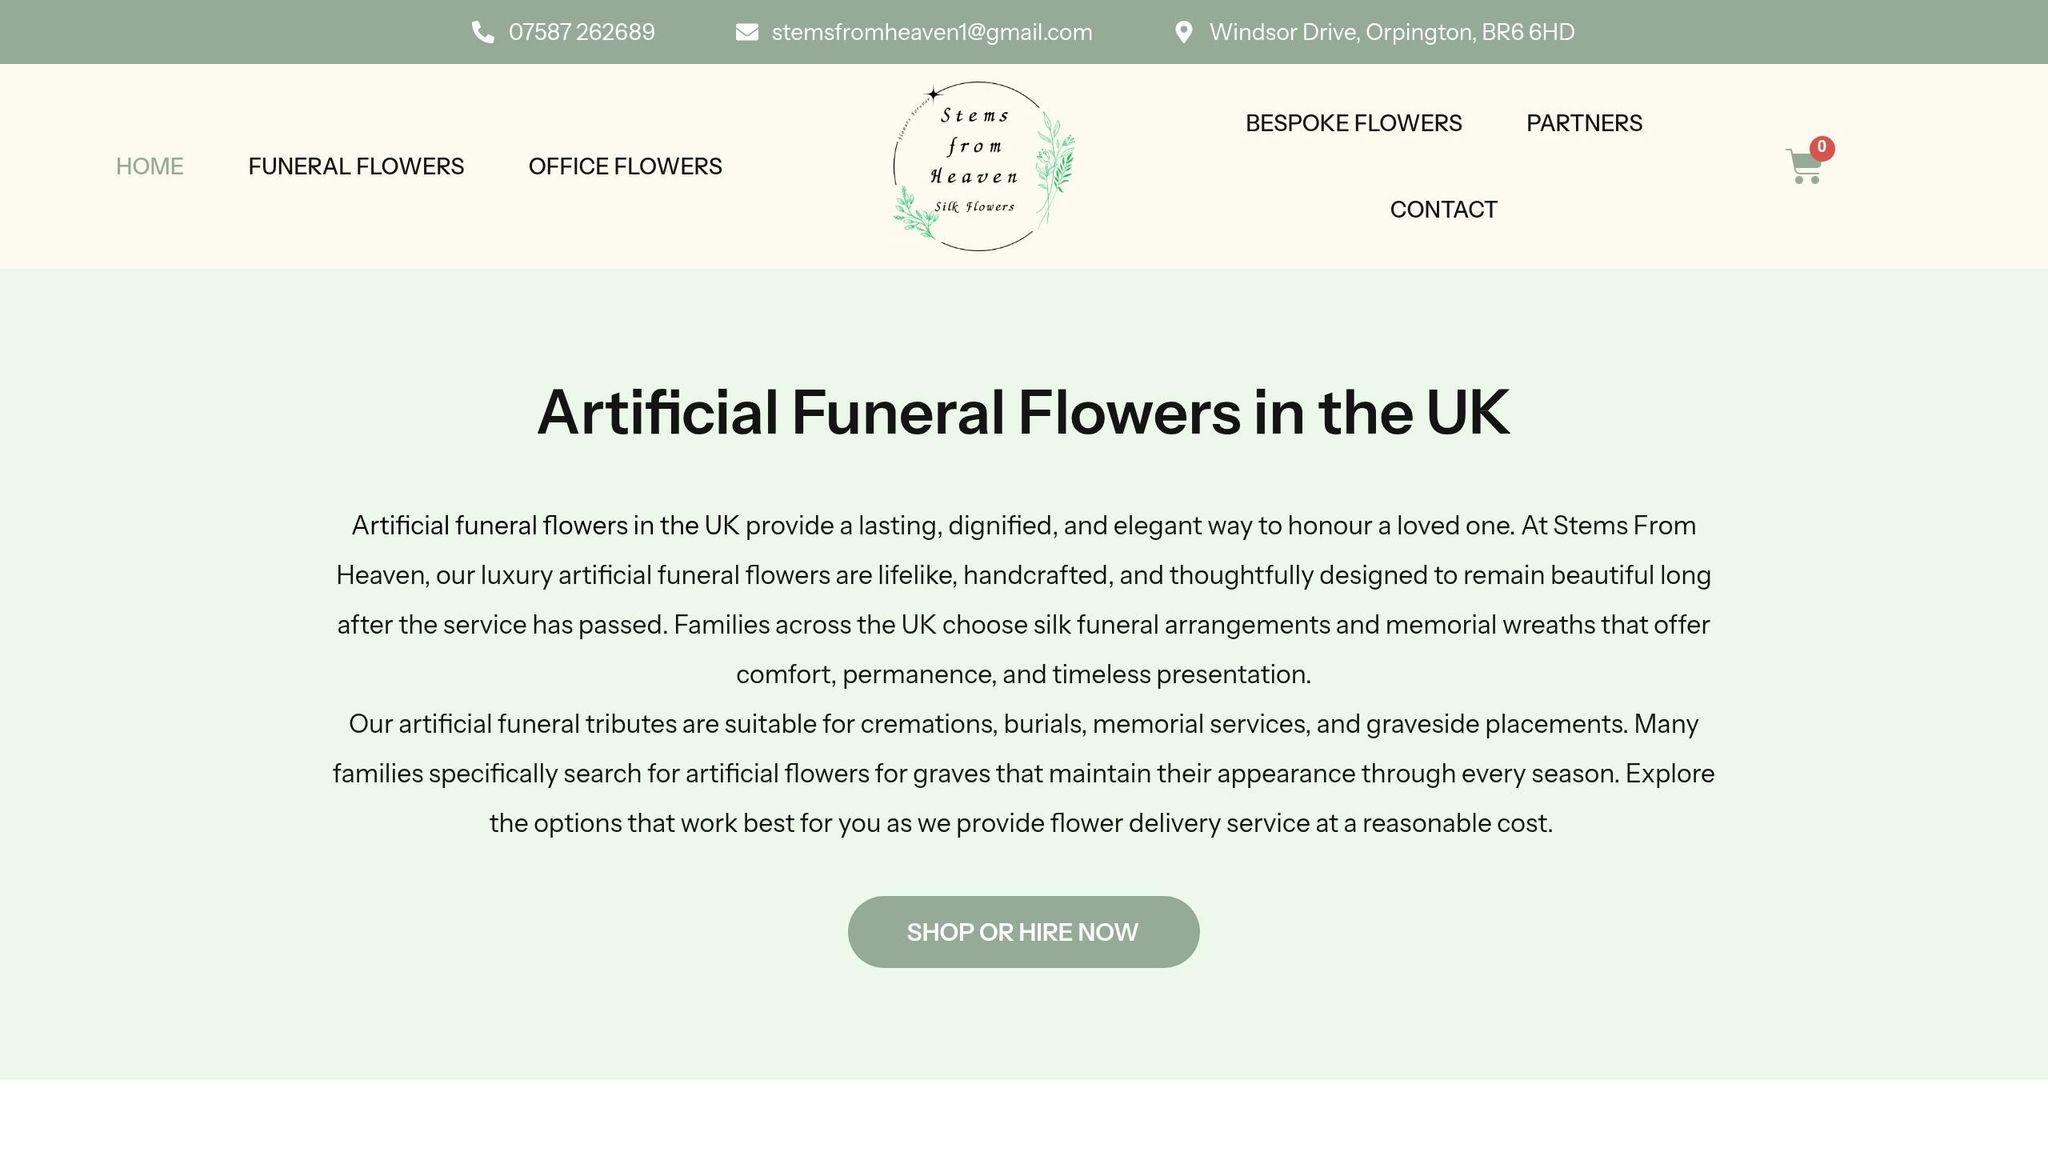Click the Artificial Funeral Flowers in the UK heading

[1023, 412]
